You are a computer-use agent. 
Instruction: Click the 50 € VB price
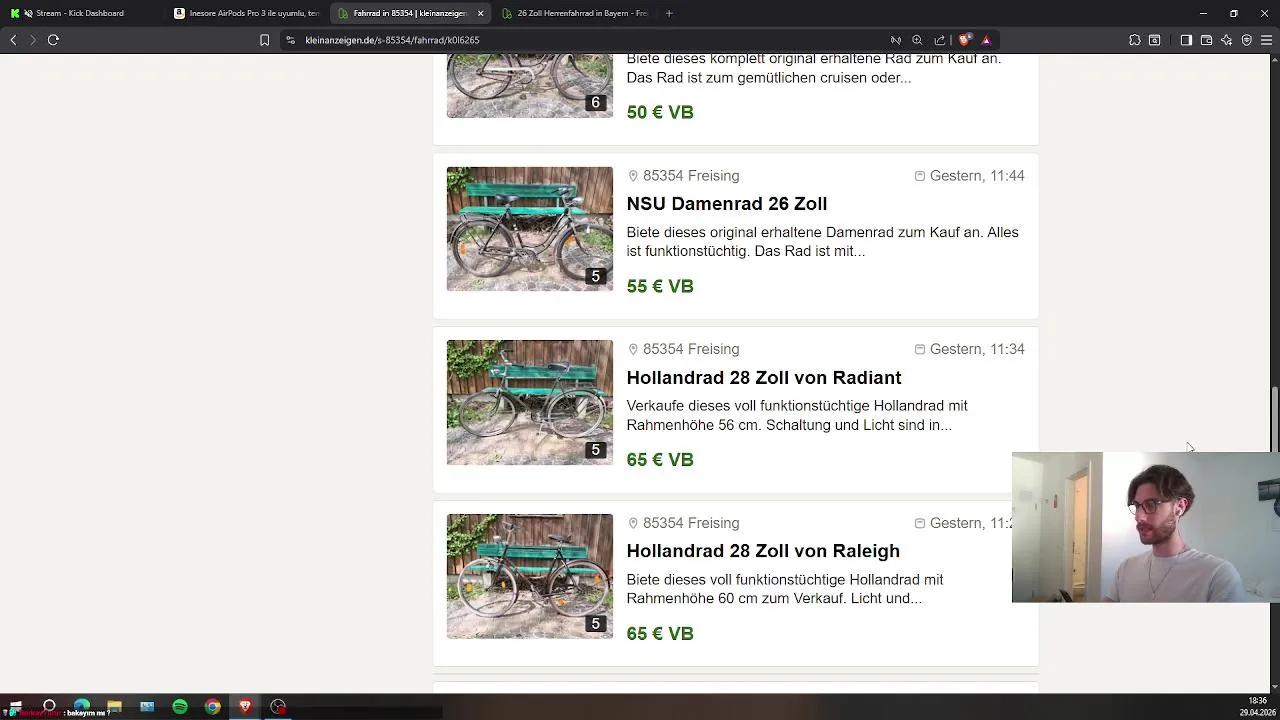(660, 113)
